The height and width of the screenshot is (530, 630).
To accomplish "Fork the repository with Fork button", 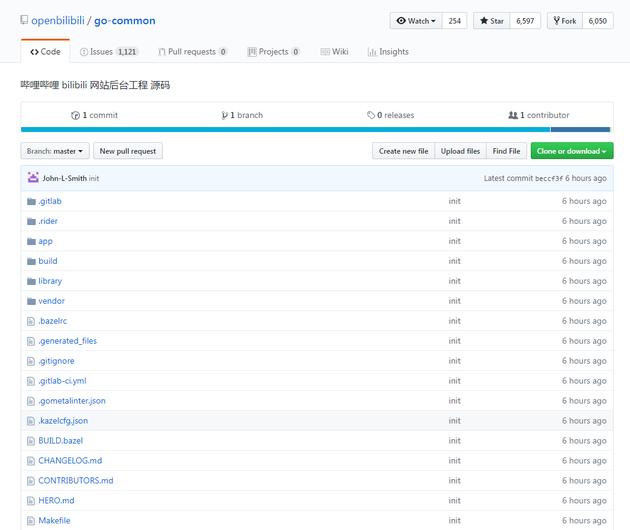I will [565, 21].
